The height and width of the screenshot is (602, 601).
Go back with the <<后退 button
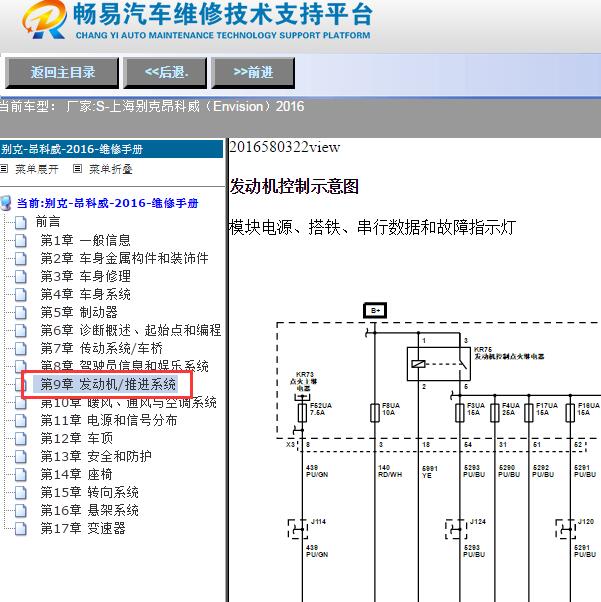click(x=165, y=73)
